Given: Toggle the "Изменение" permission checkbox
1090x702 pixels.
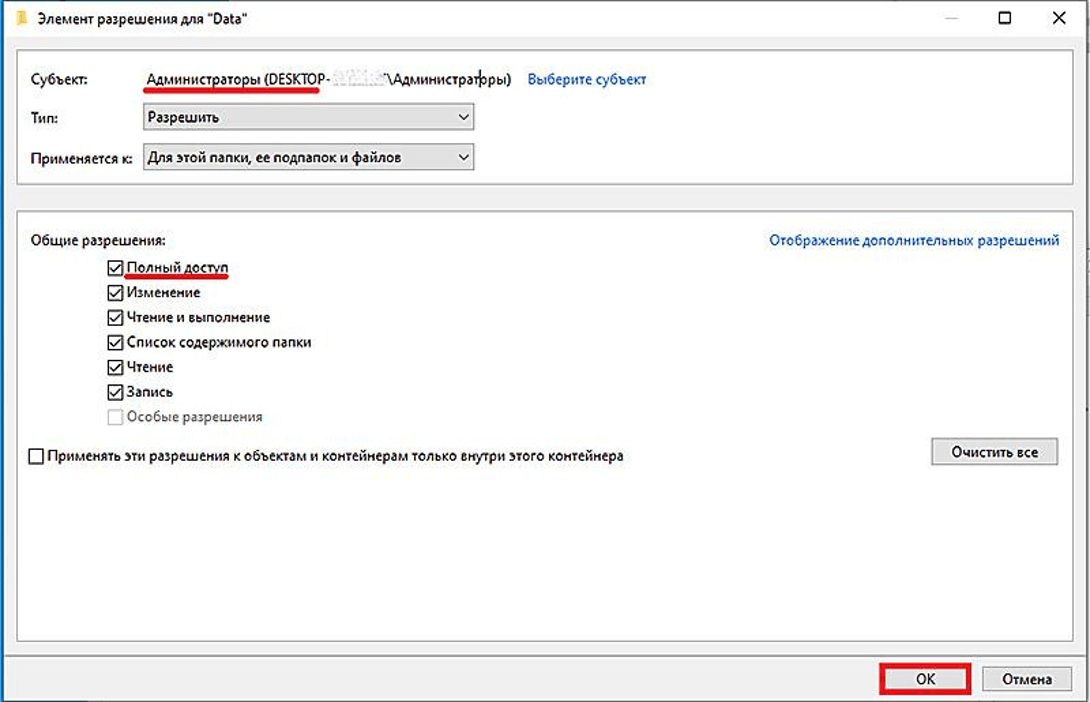Looking at the screenshot, I should [115, 293].
